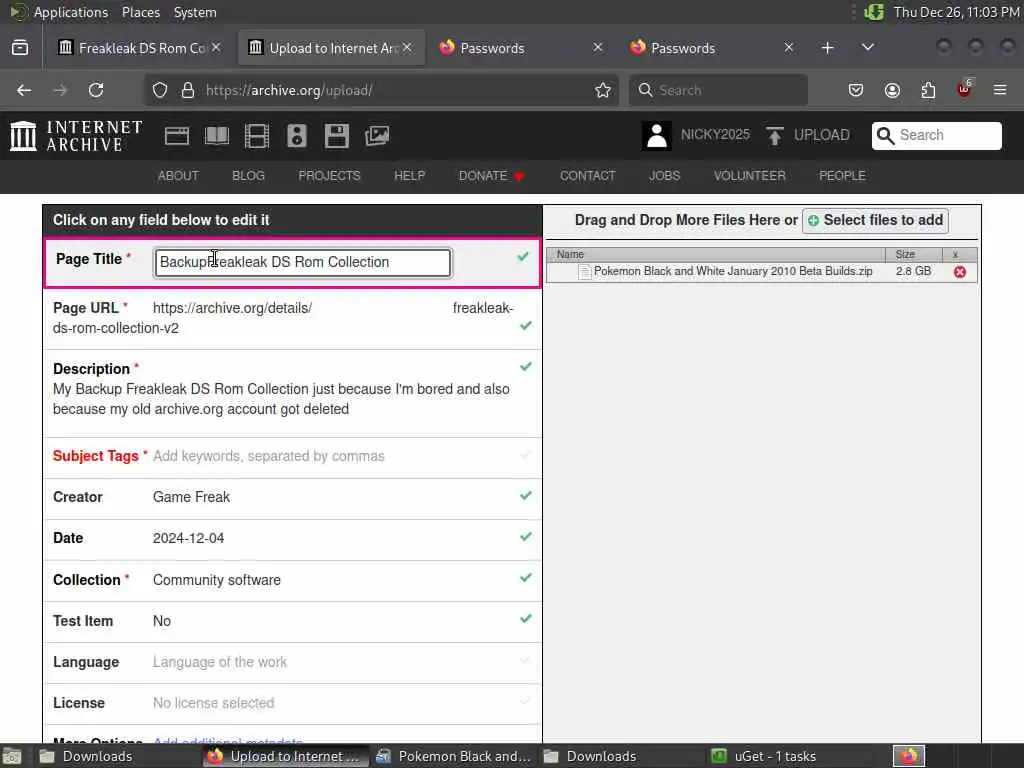This screenshot has width=1024, height=768.
Task: Edit the Date value 2024-12-04
Action: (x=188, y=538)
